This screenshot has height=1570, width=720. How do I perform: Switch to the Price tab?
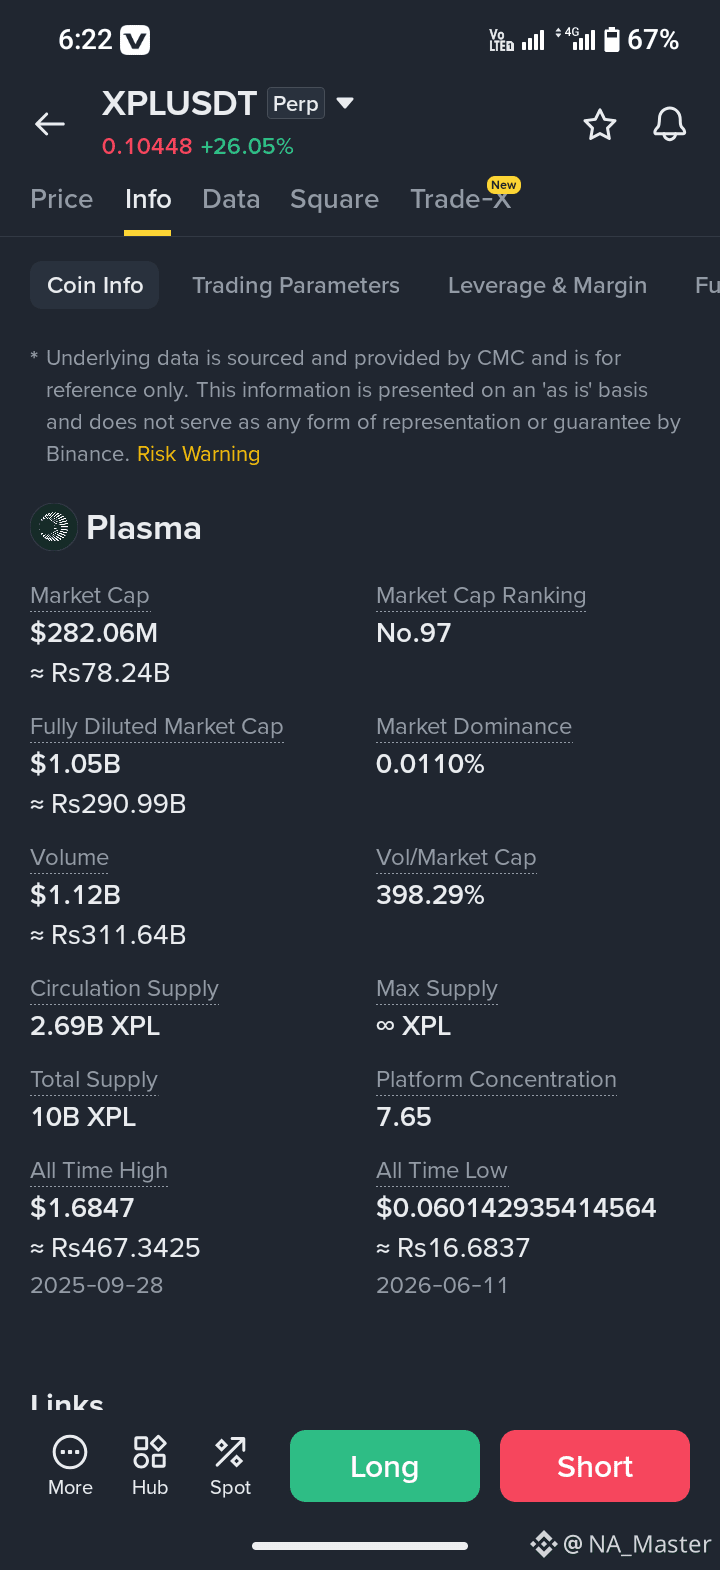pyautogui.click(x=62, y=199)
